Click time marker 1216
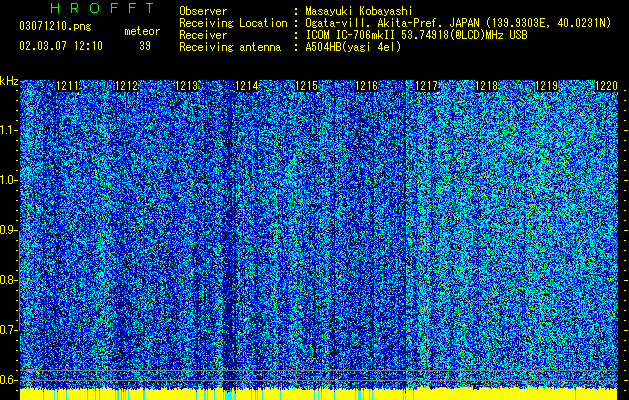The image size is (629, 400). 367,86
